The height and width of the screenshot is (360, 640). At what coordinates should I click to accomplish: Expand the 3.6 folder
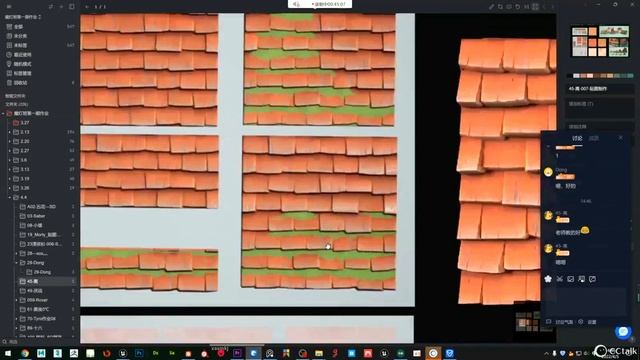[10, 160]
